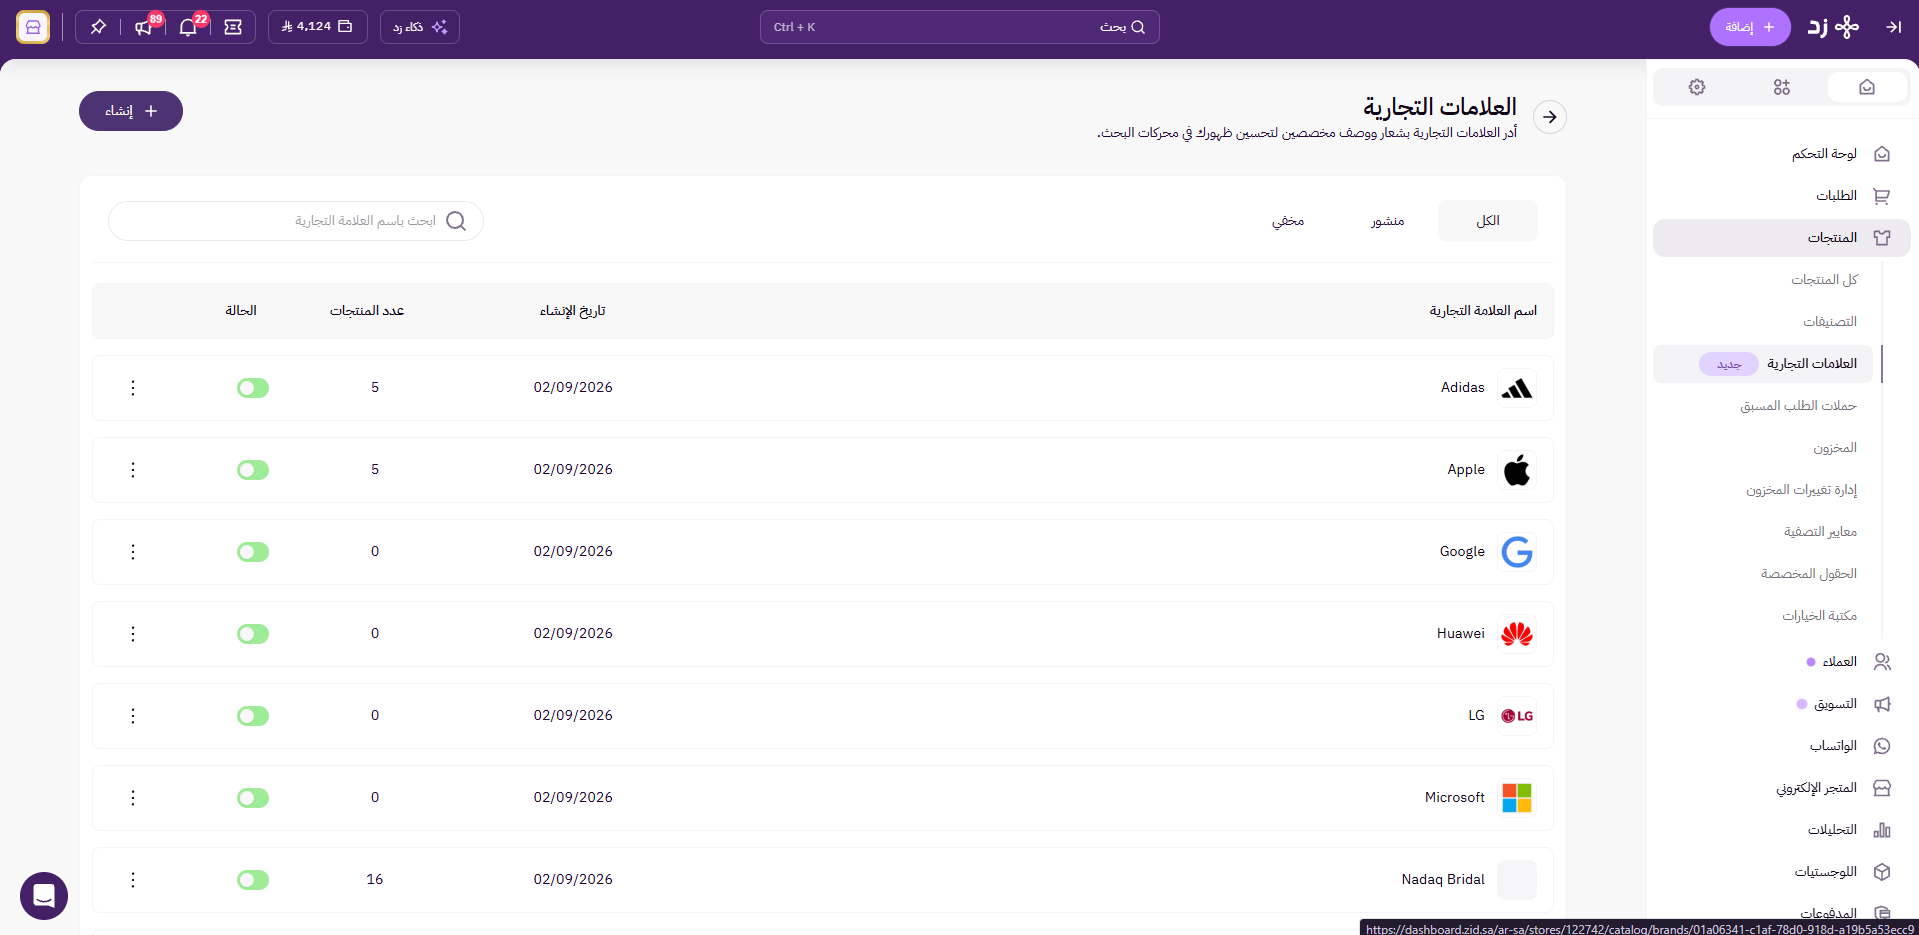Screen dimensions: 1919x935
Task: Click the إضافة add button
Action: click(1750, 27)
